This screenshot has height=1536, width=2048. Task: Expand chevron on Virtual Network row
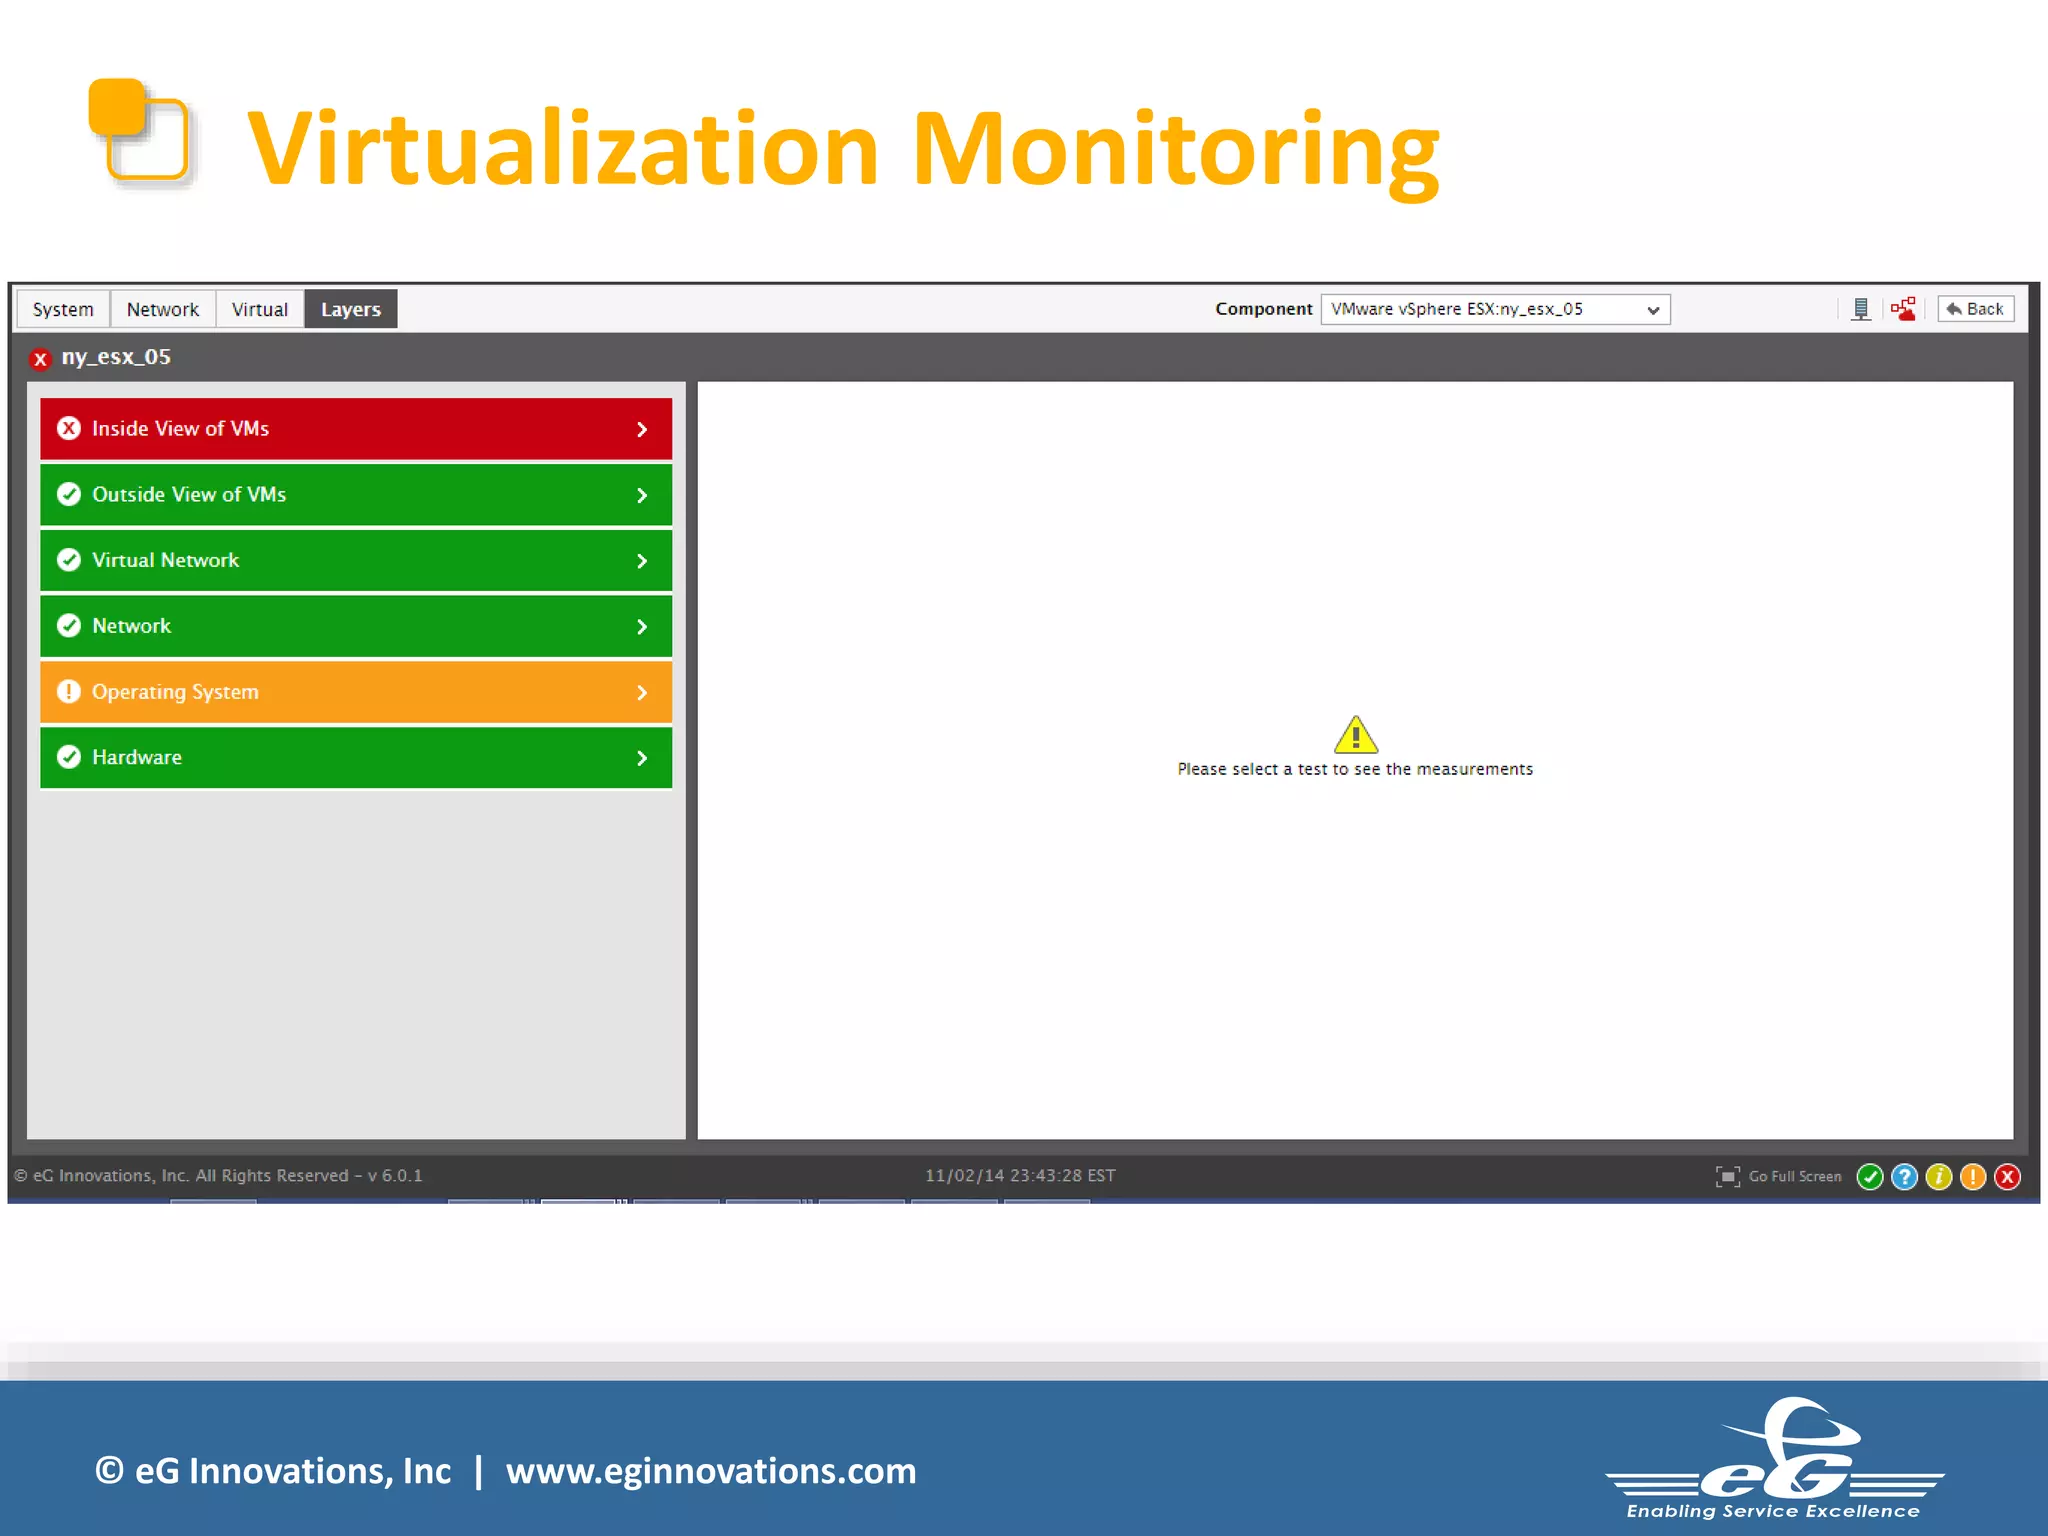click(x=642, y=561)
